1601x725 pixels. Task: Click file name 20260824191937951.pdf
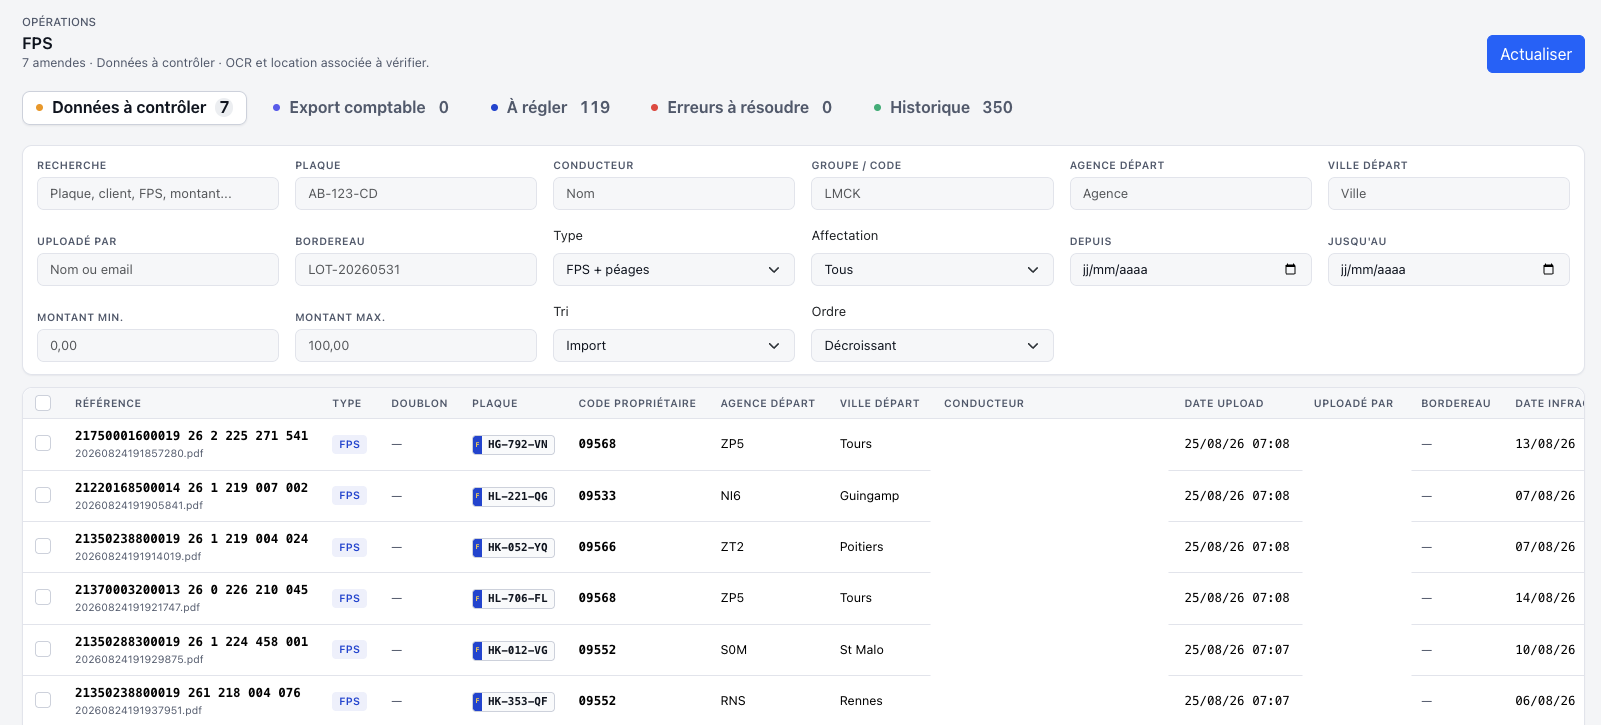coord(138,711)
